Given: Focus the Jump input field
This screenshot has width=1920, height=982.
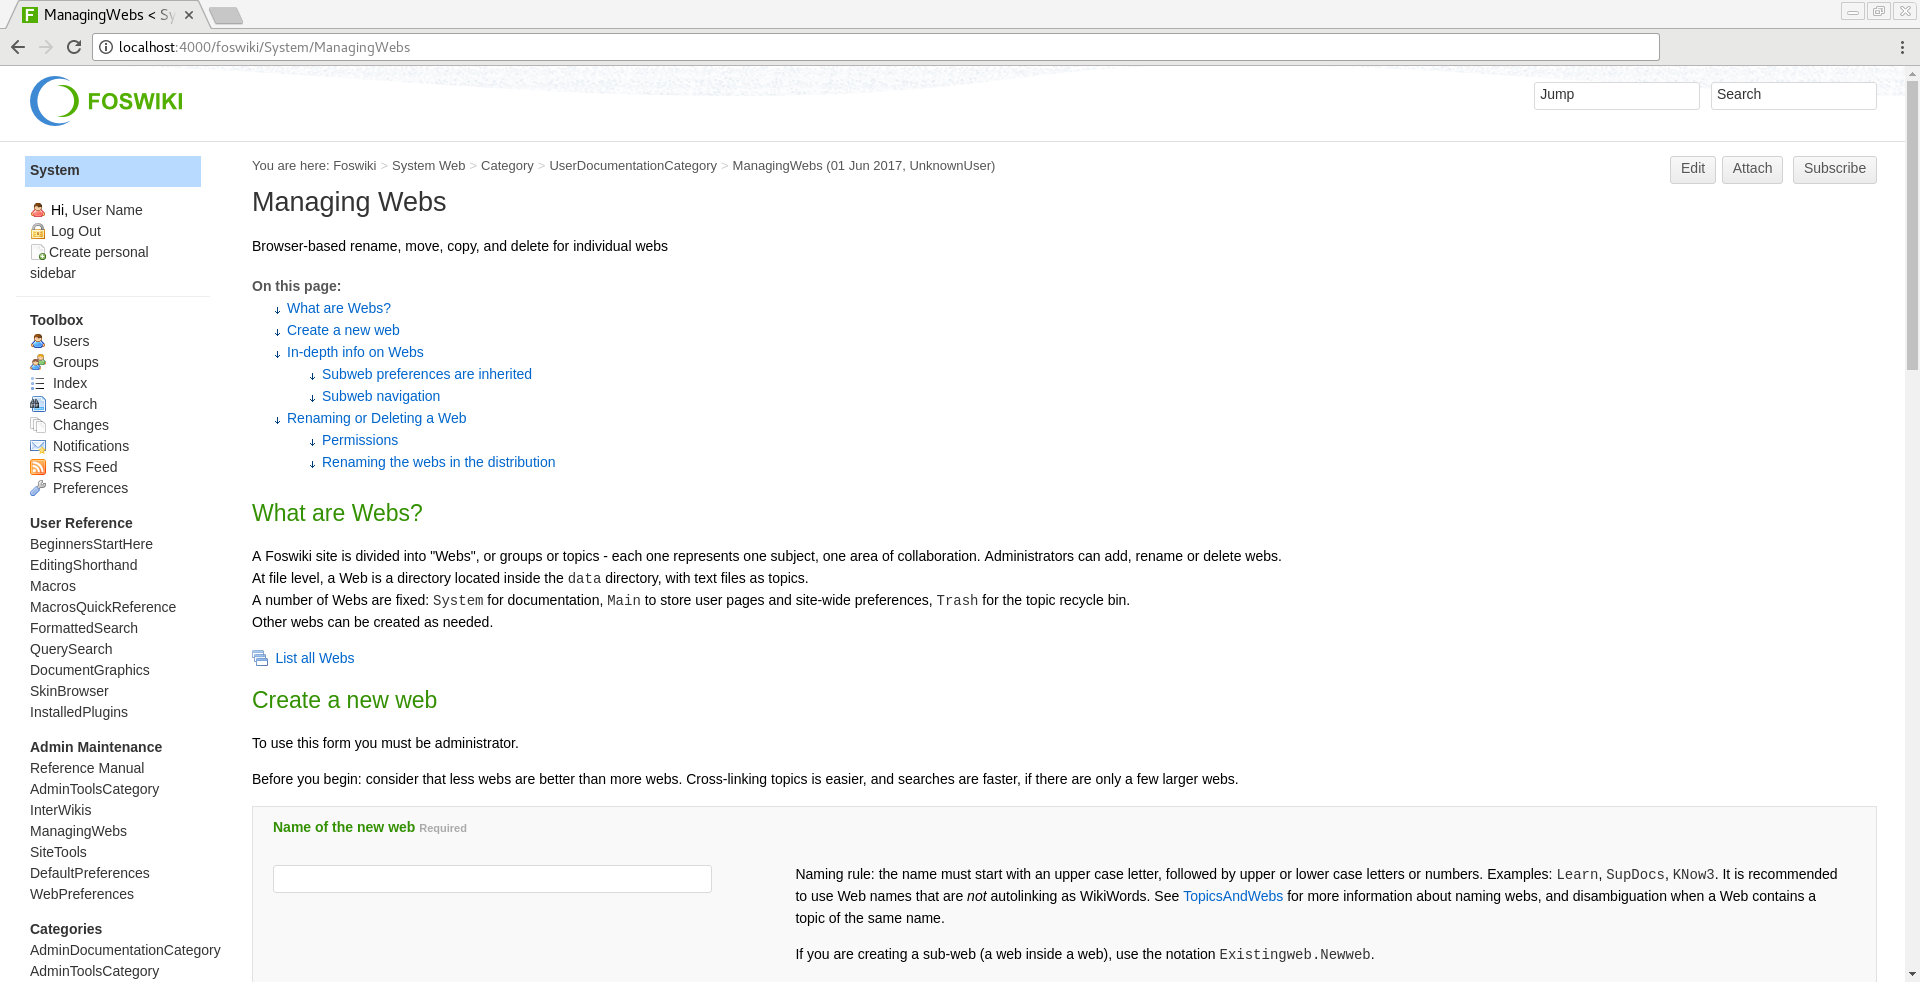Looking at the screenshot, I should tap(1616, 96).
